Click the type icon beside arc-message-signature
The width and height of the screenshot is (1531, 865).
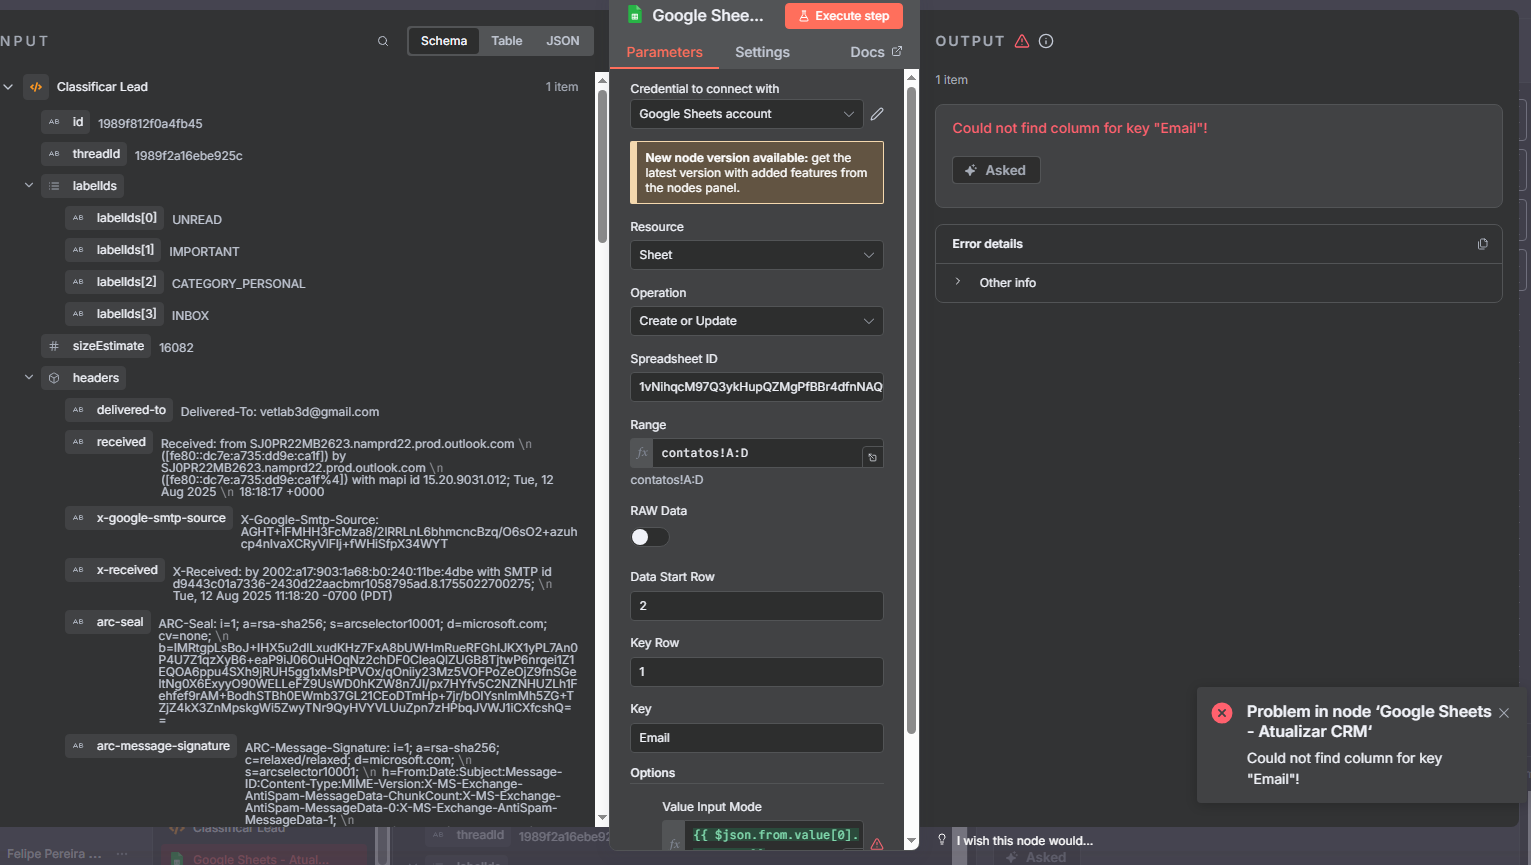pyautogui.click(x=78, y=746)
